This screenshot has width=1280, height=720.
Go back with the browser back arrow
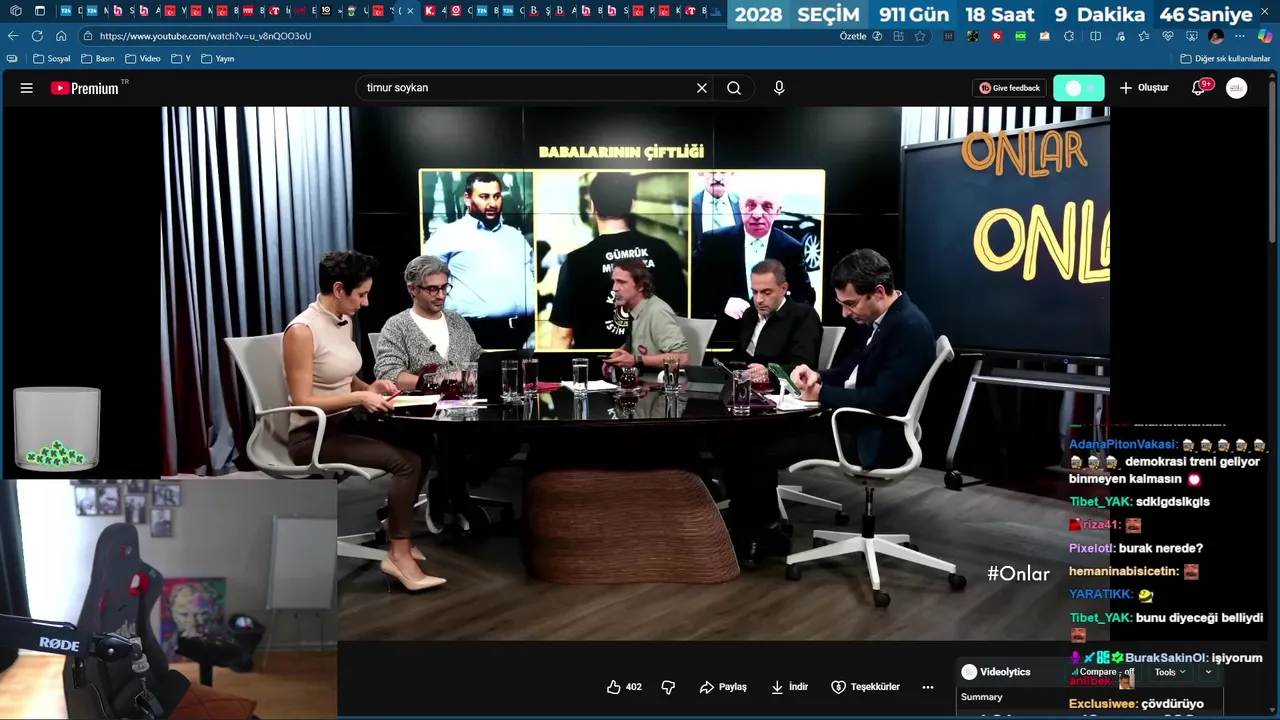[13, 36]
